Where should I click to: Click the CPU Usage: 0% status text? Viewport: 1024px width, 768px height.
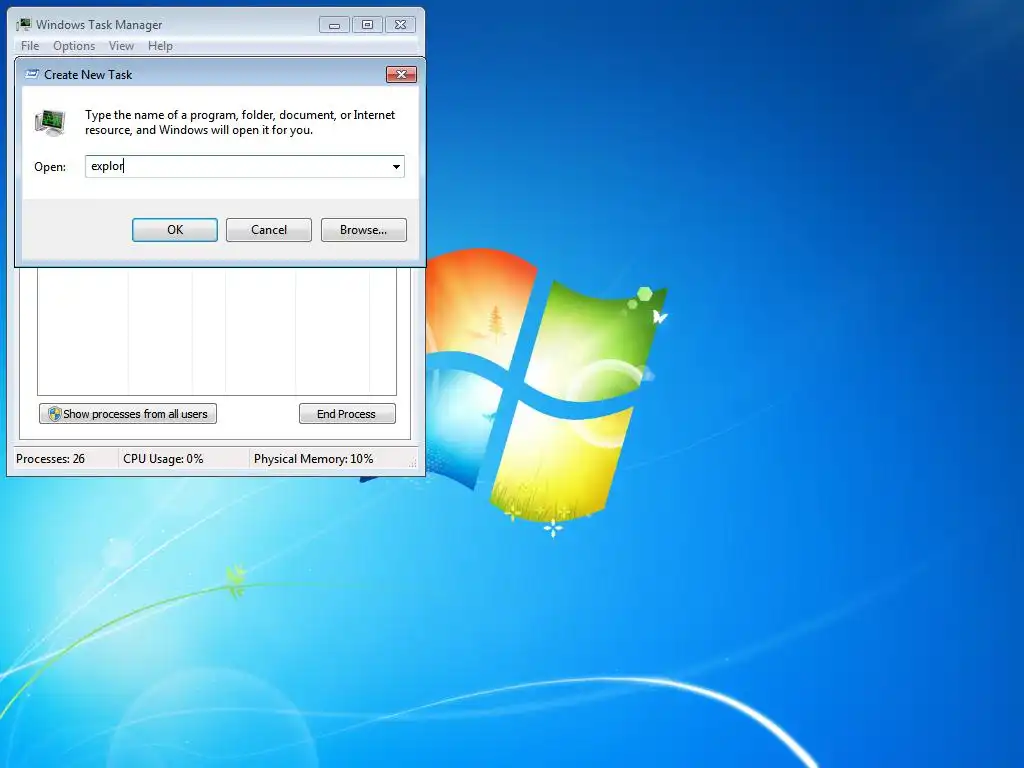pos(163,459)
